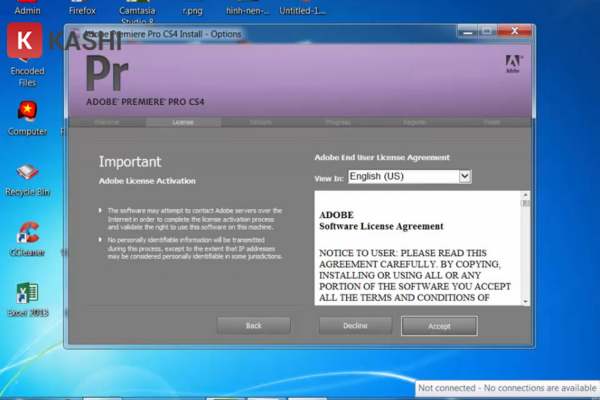Screen dimensions: 600x400
Task: Click inside the license agreement text box
Action: (x=415, y=250)
